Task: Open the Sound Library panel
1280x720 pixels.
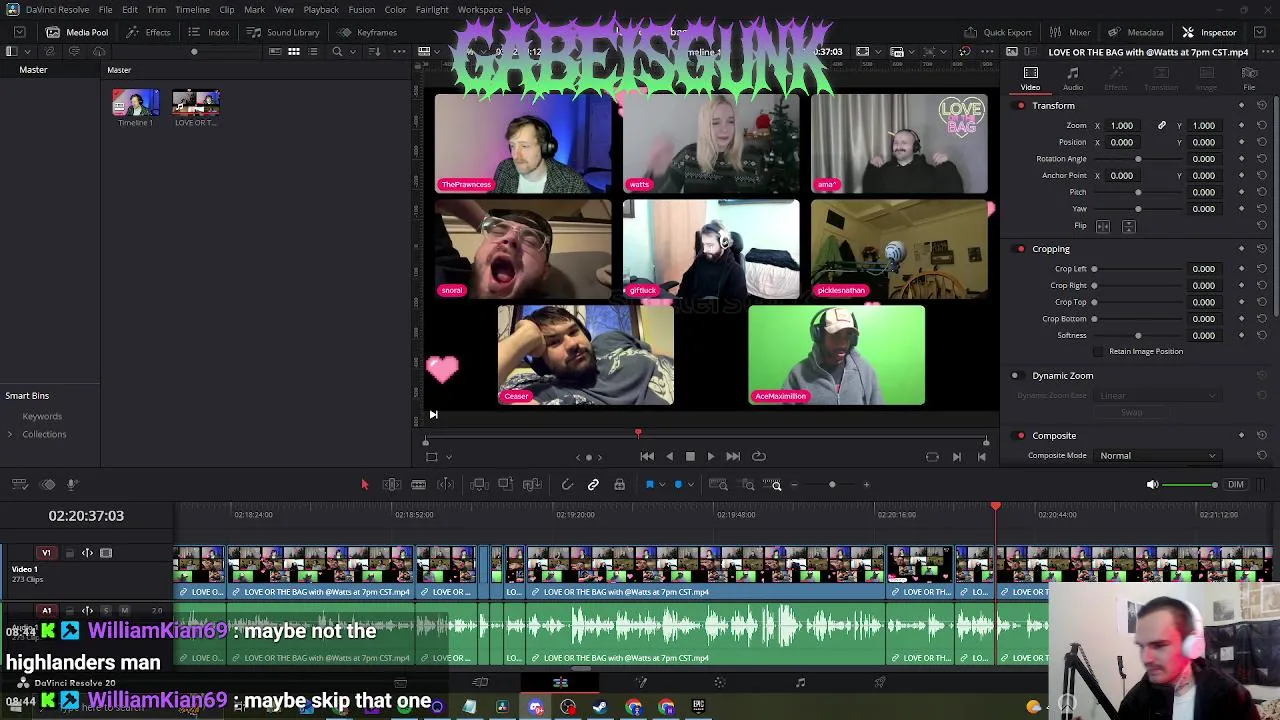Action: point(283,32)
